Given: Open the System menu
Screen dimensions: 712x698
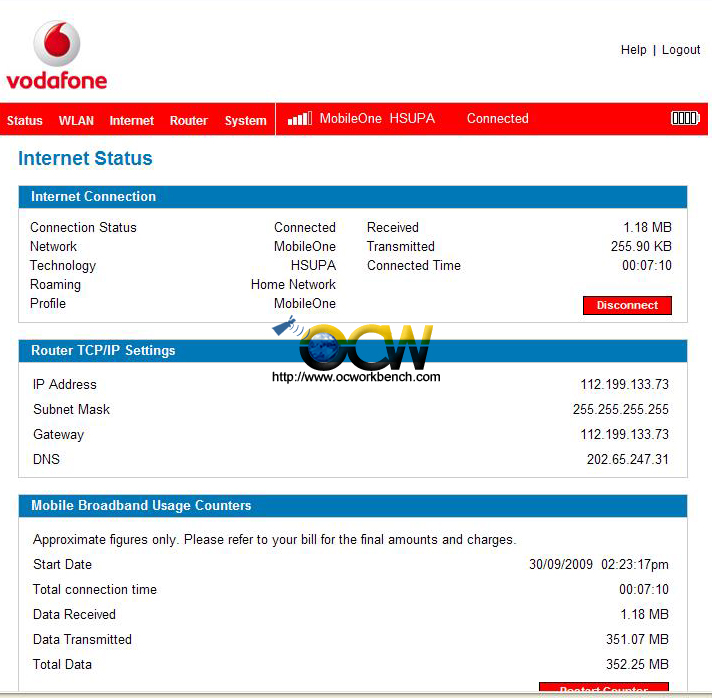Looking at the screenshot, I should coord(245,120).
